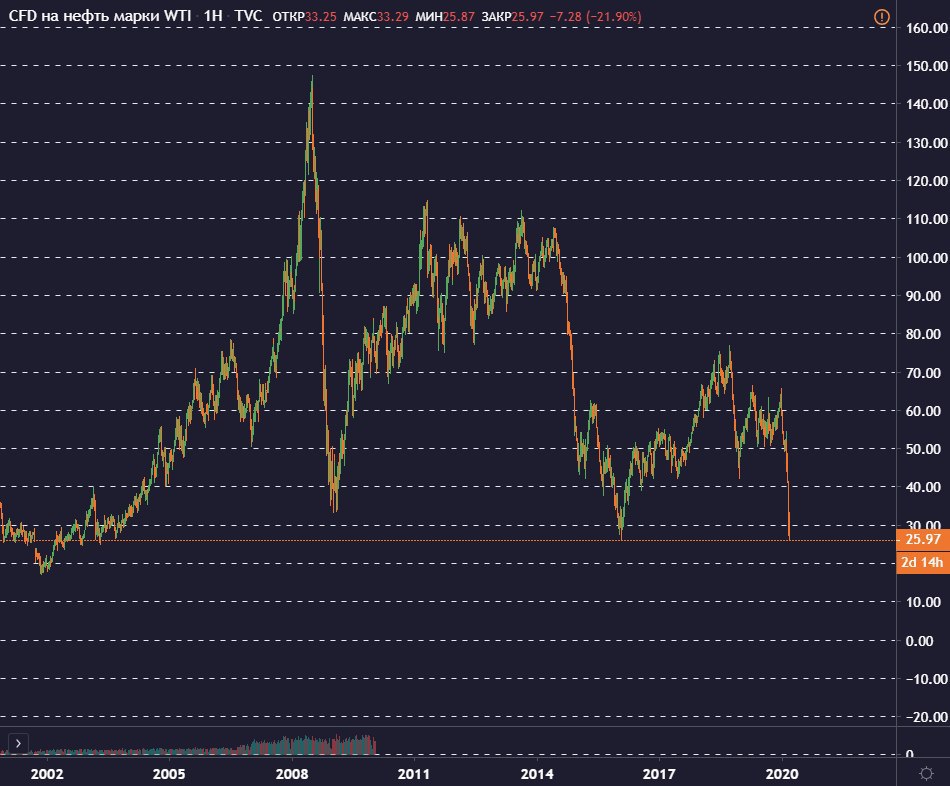
Task: Click the 10.00 price axis label
Action: point(923,602)
